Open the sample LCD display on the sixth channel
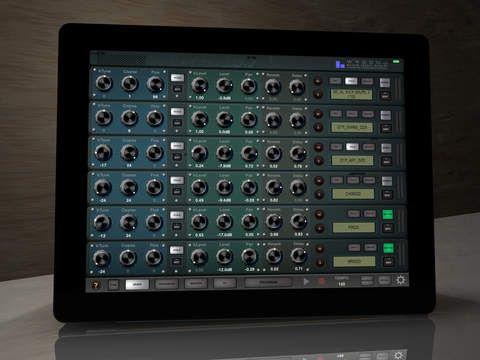 pos(354,261)
